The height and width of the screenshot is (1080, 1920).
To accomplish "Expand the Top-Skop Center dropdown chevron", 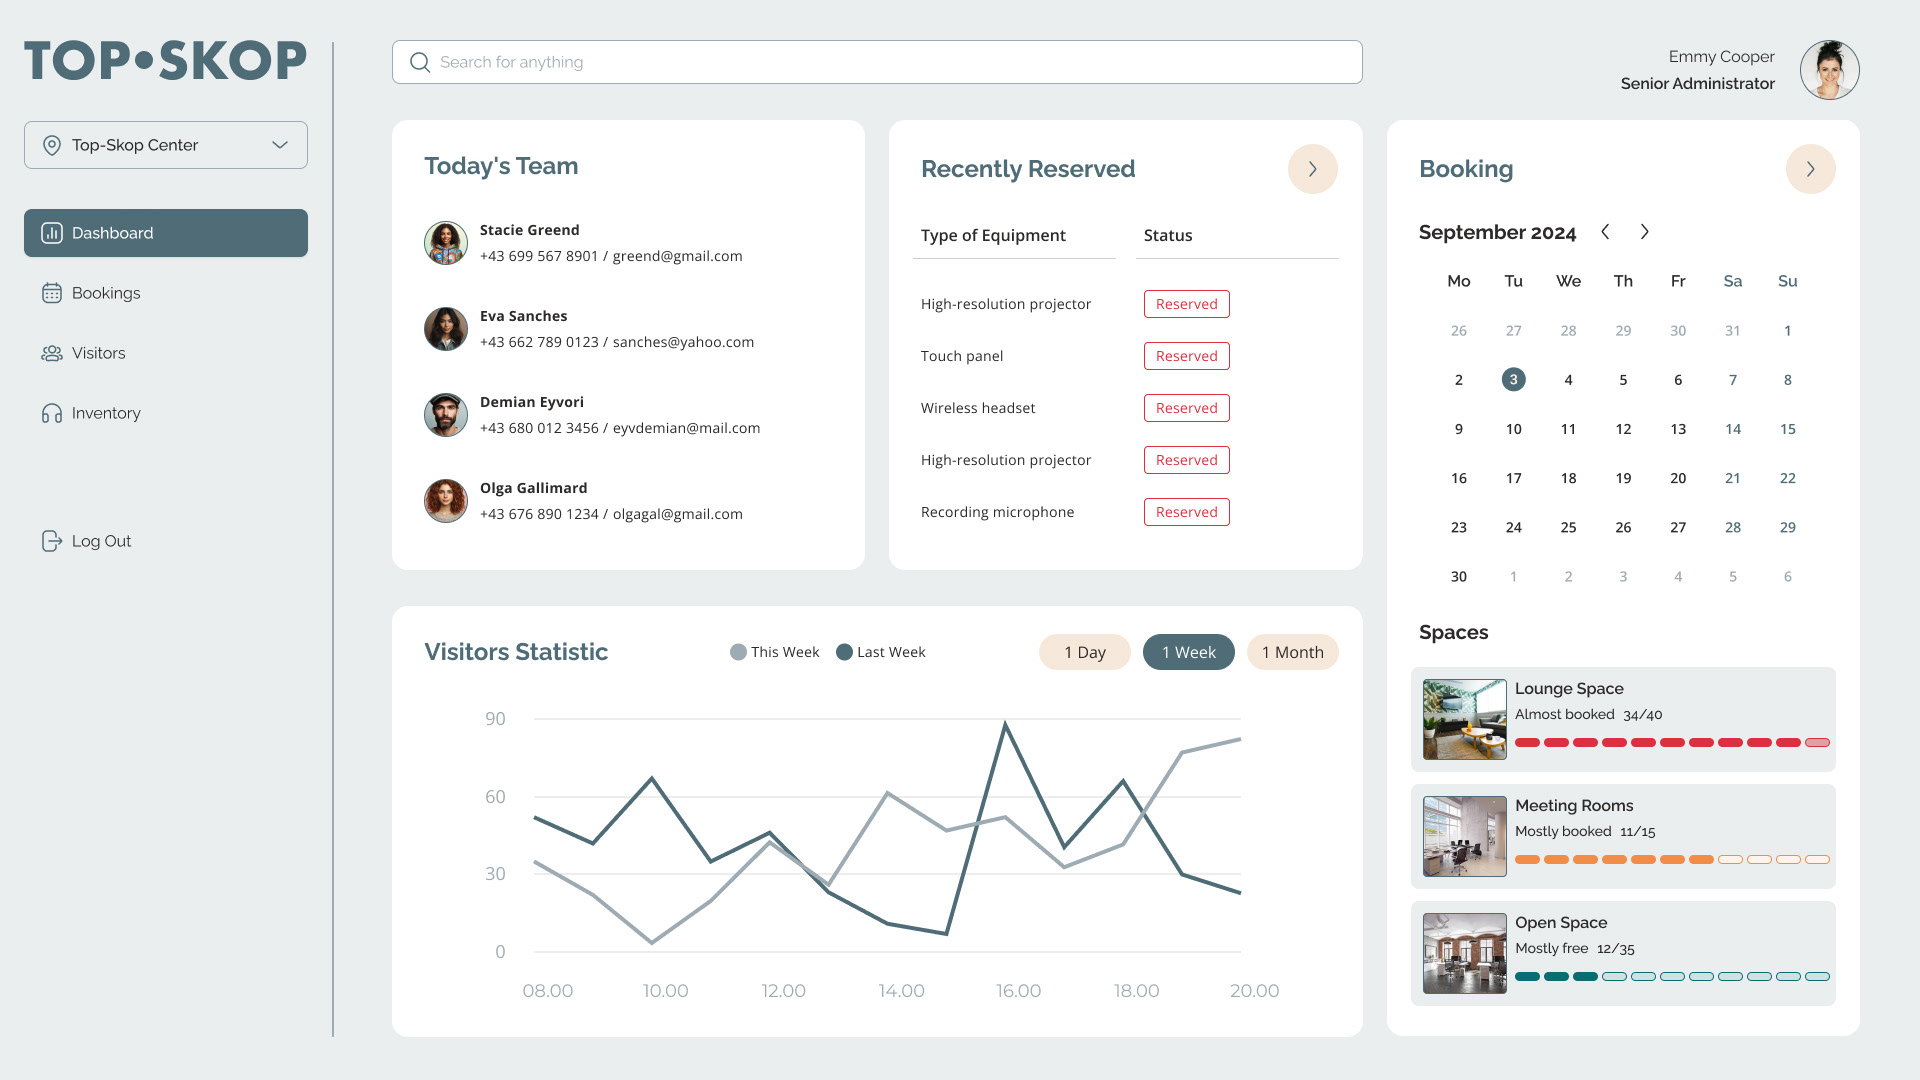I will pos(280,145).
